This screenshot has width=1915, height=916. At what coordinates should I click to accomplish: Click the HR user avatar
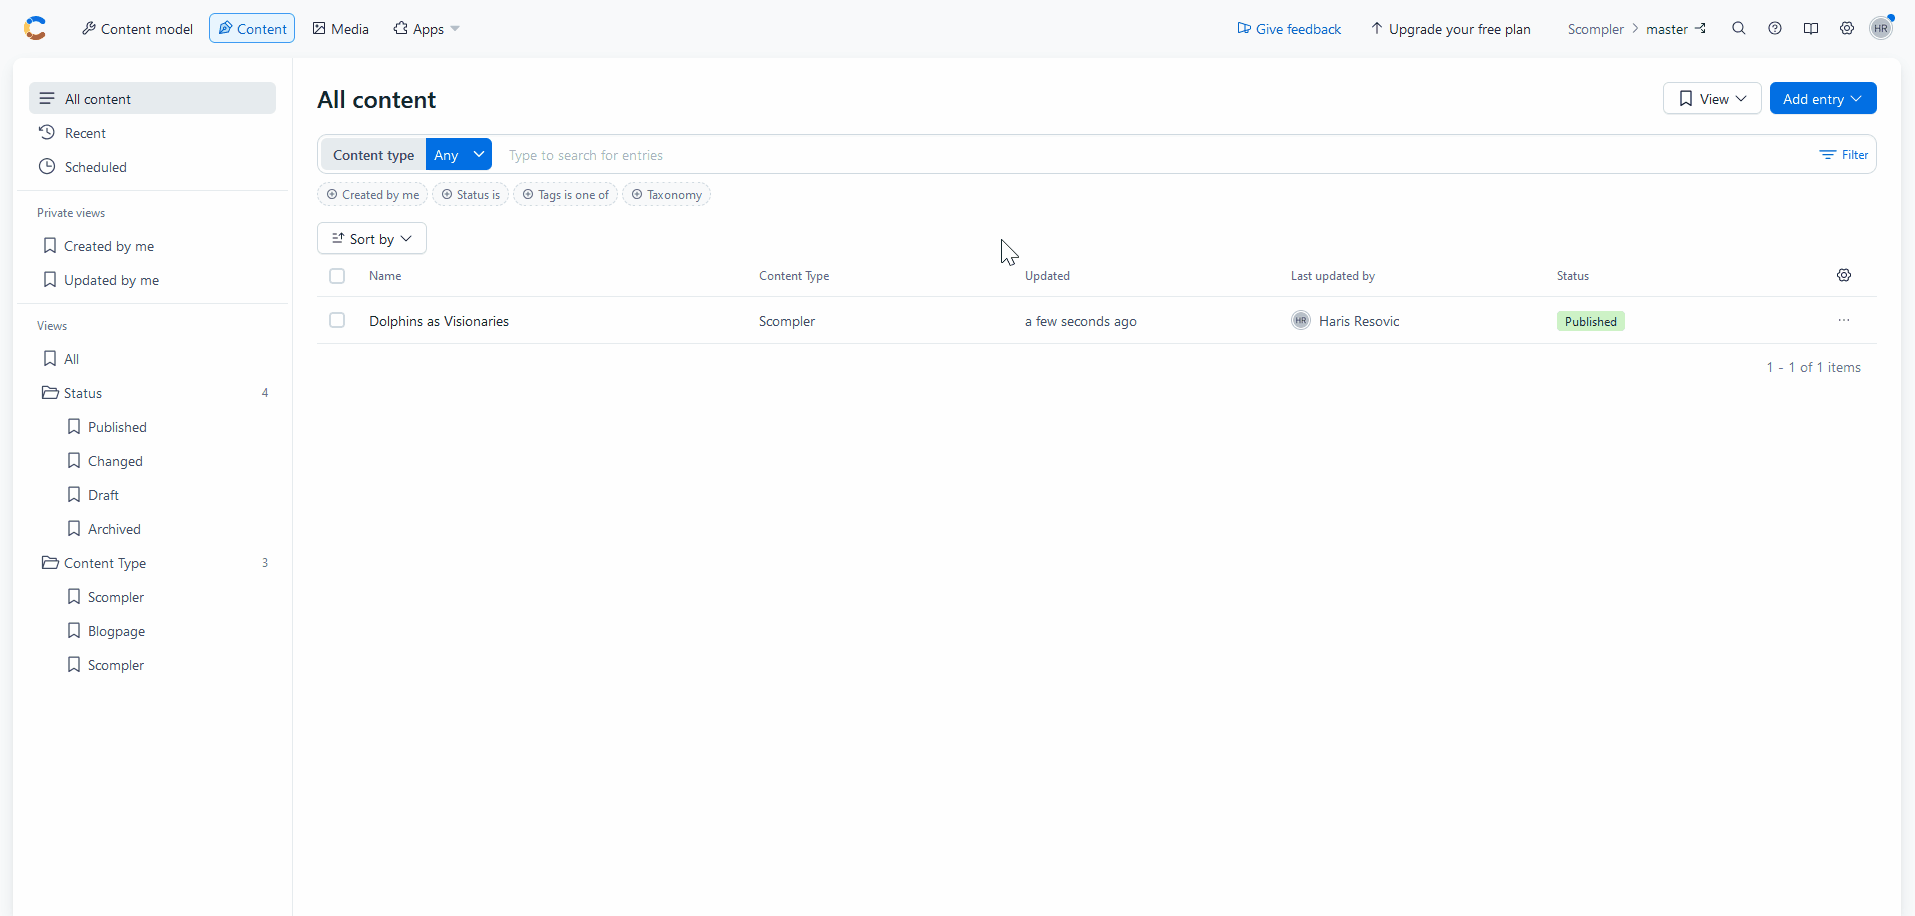pos(1881,29)
